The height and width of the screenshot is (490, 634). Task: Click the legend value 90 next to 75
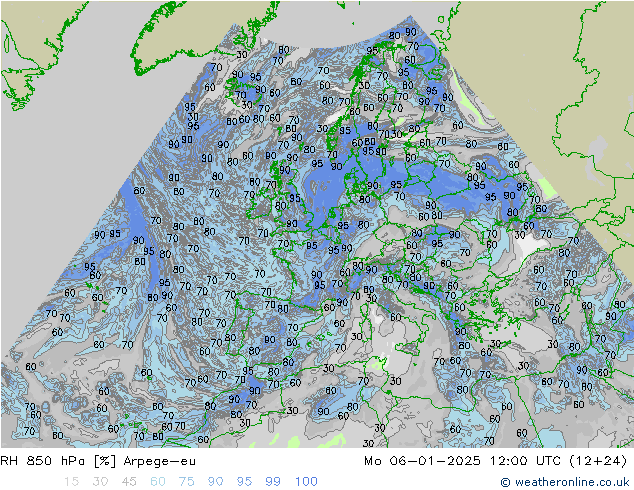215,482
